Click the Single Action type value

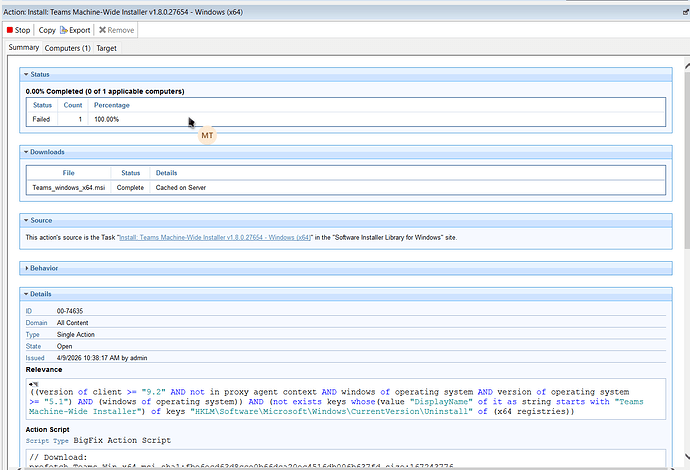76,334
